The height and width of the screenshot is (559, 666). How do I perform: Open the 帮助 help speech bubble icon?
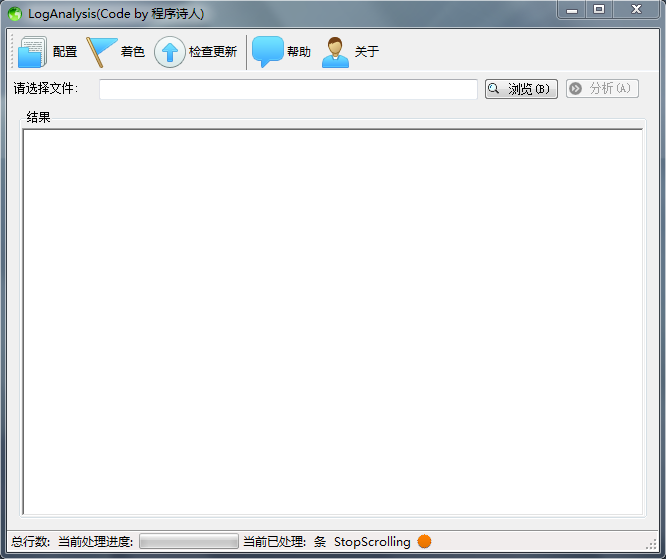(x=268, y=52)
